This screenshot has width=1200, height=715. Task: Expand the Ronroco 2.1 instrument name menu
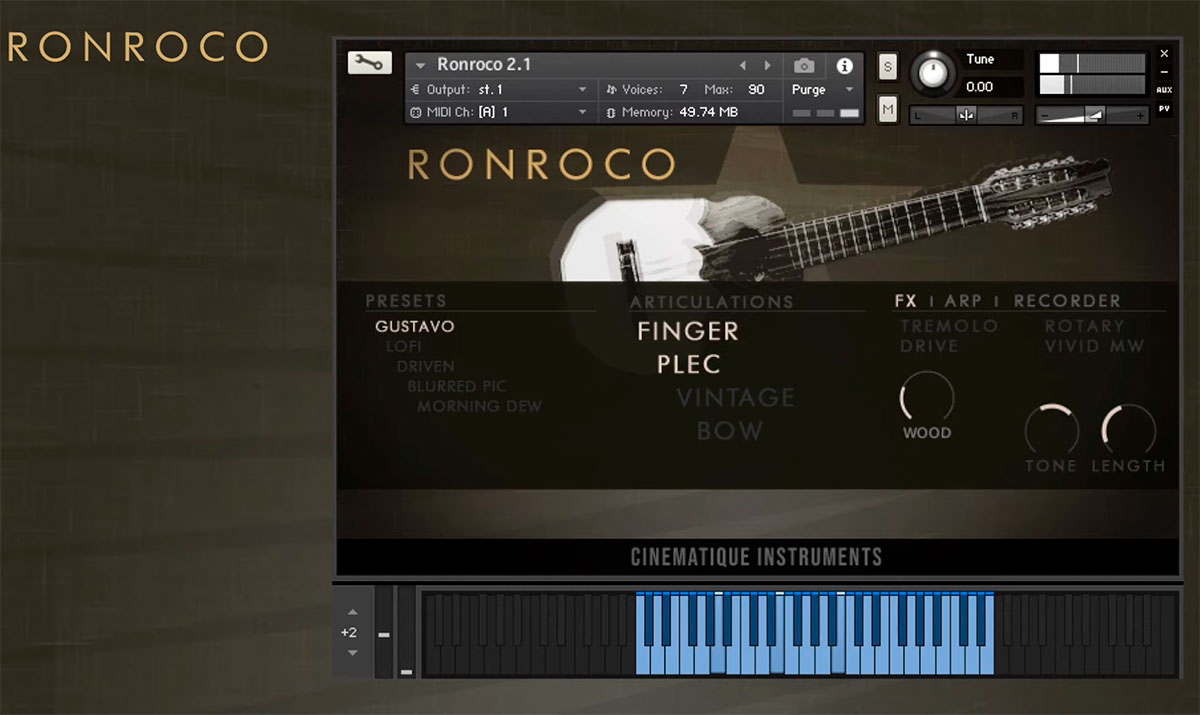421,65
